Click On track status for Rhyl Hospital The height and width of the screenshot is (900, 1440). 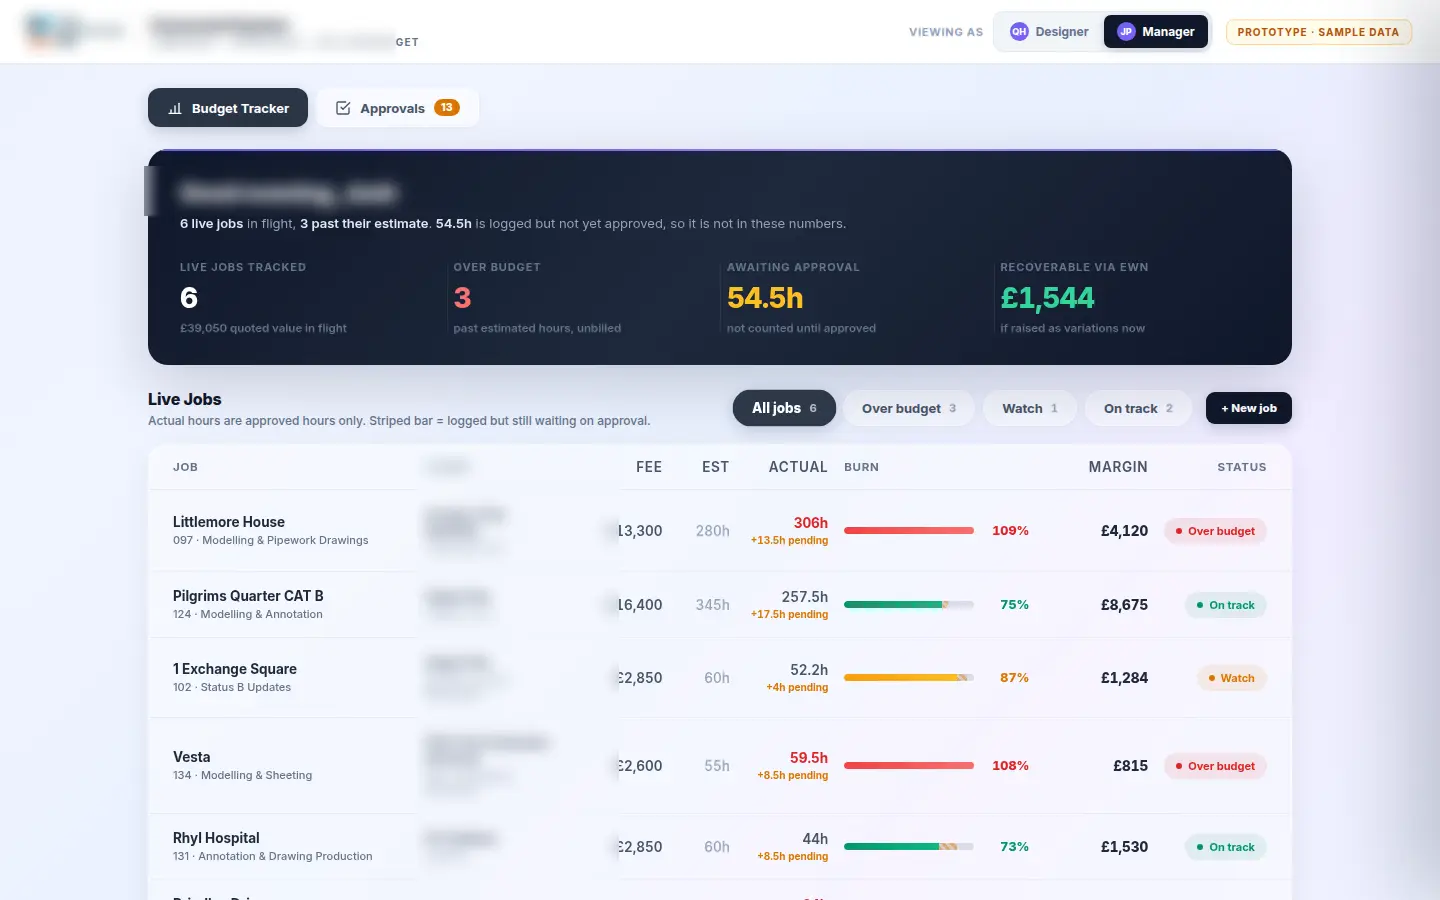coord(1226,847)
